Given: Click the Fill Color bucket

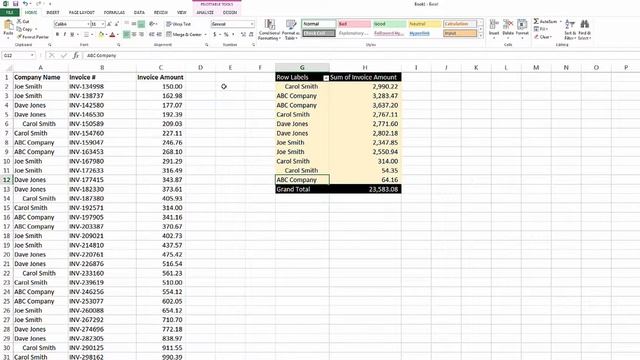Looking at the screenshot, I should [x=101, y=35].
